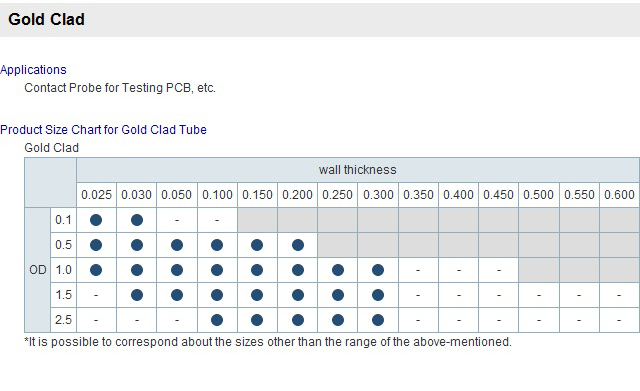Click the OD row group label
Image resolution: width=640 pixels, height=391 pixels.
(x=38, y=270)
